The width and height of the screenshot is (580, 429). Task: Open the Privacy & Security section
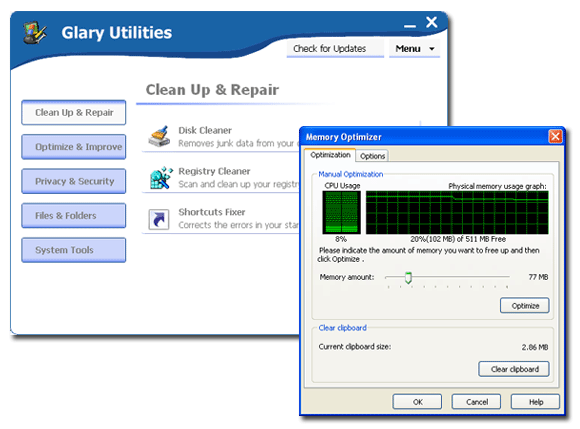pos(74,181)
